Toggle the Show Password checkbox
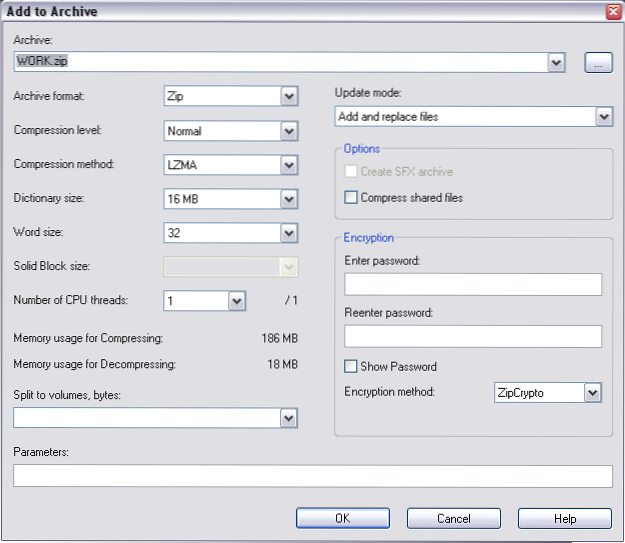The height and width of the screenshot is (543, 625). point(351,366)
